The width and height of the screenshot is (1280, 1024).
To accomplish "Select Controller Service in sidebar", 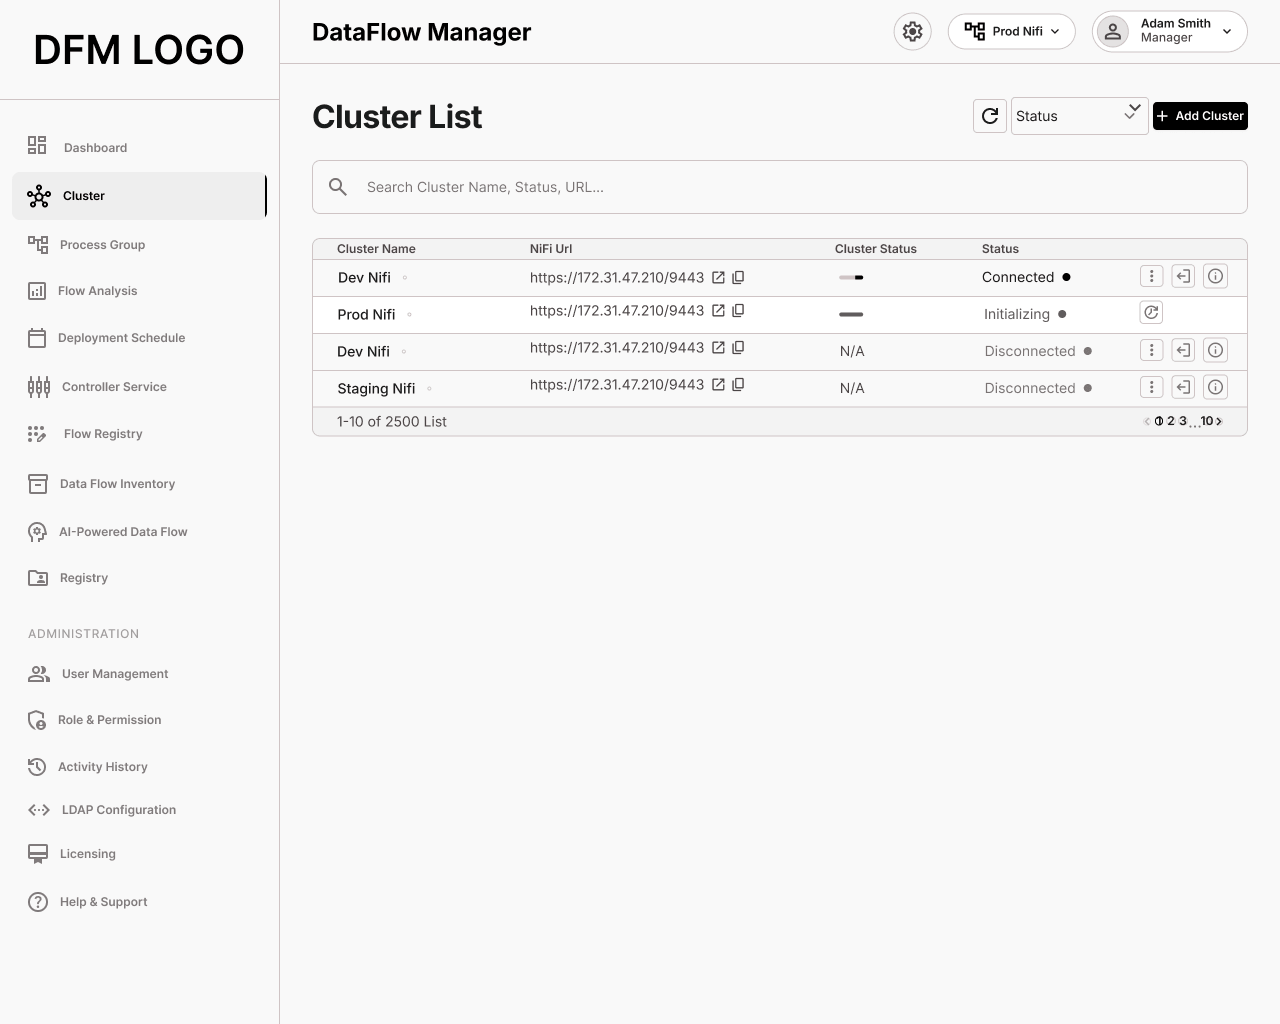I will click(97, 387).
